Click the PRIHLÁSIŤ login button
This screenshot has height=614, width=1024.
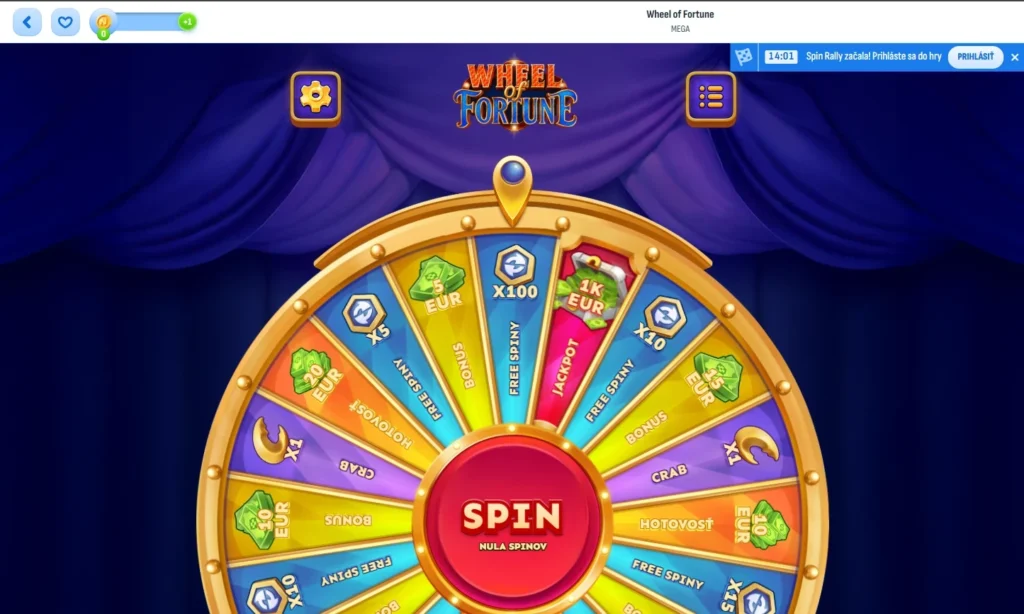[975, 57]
